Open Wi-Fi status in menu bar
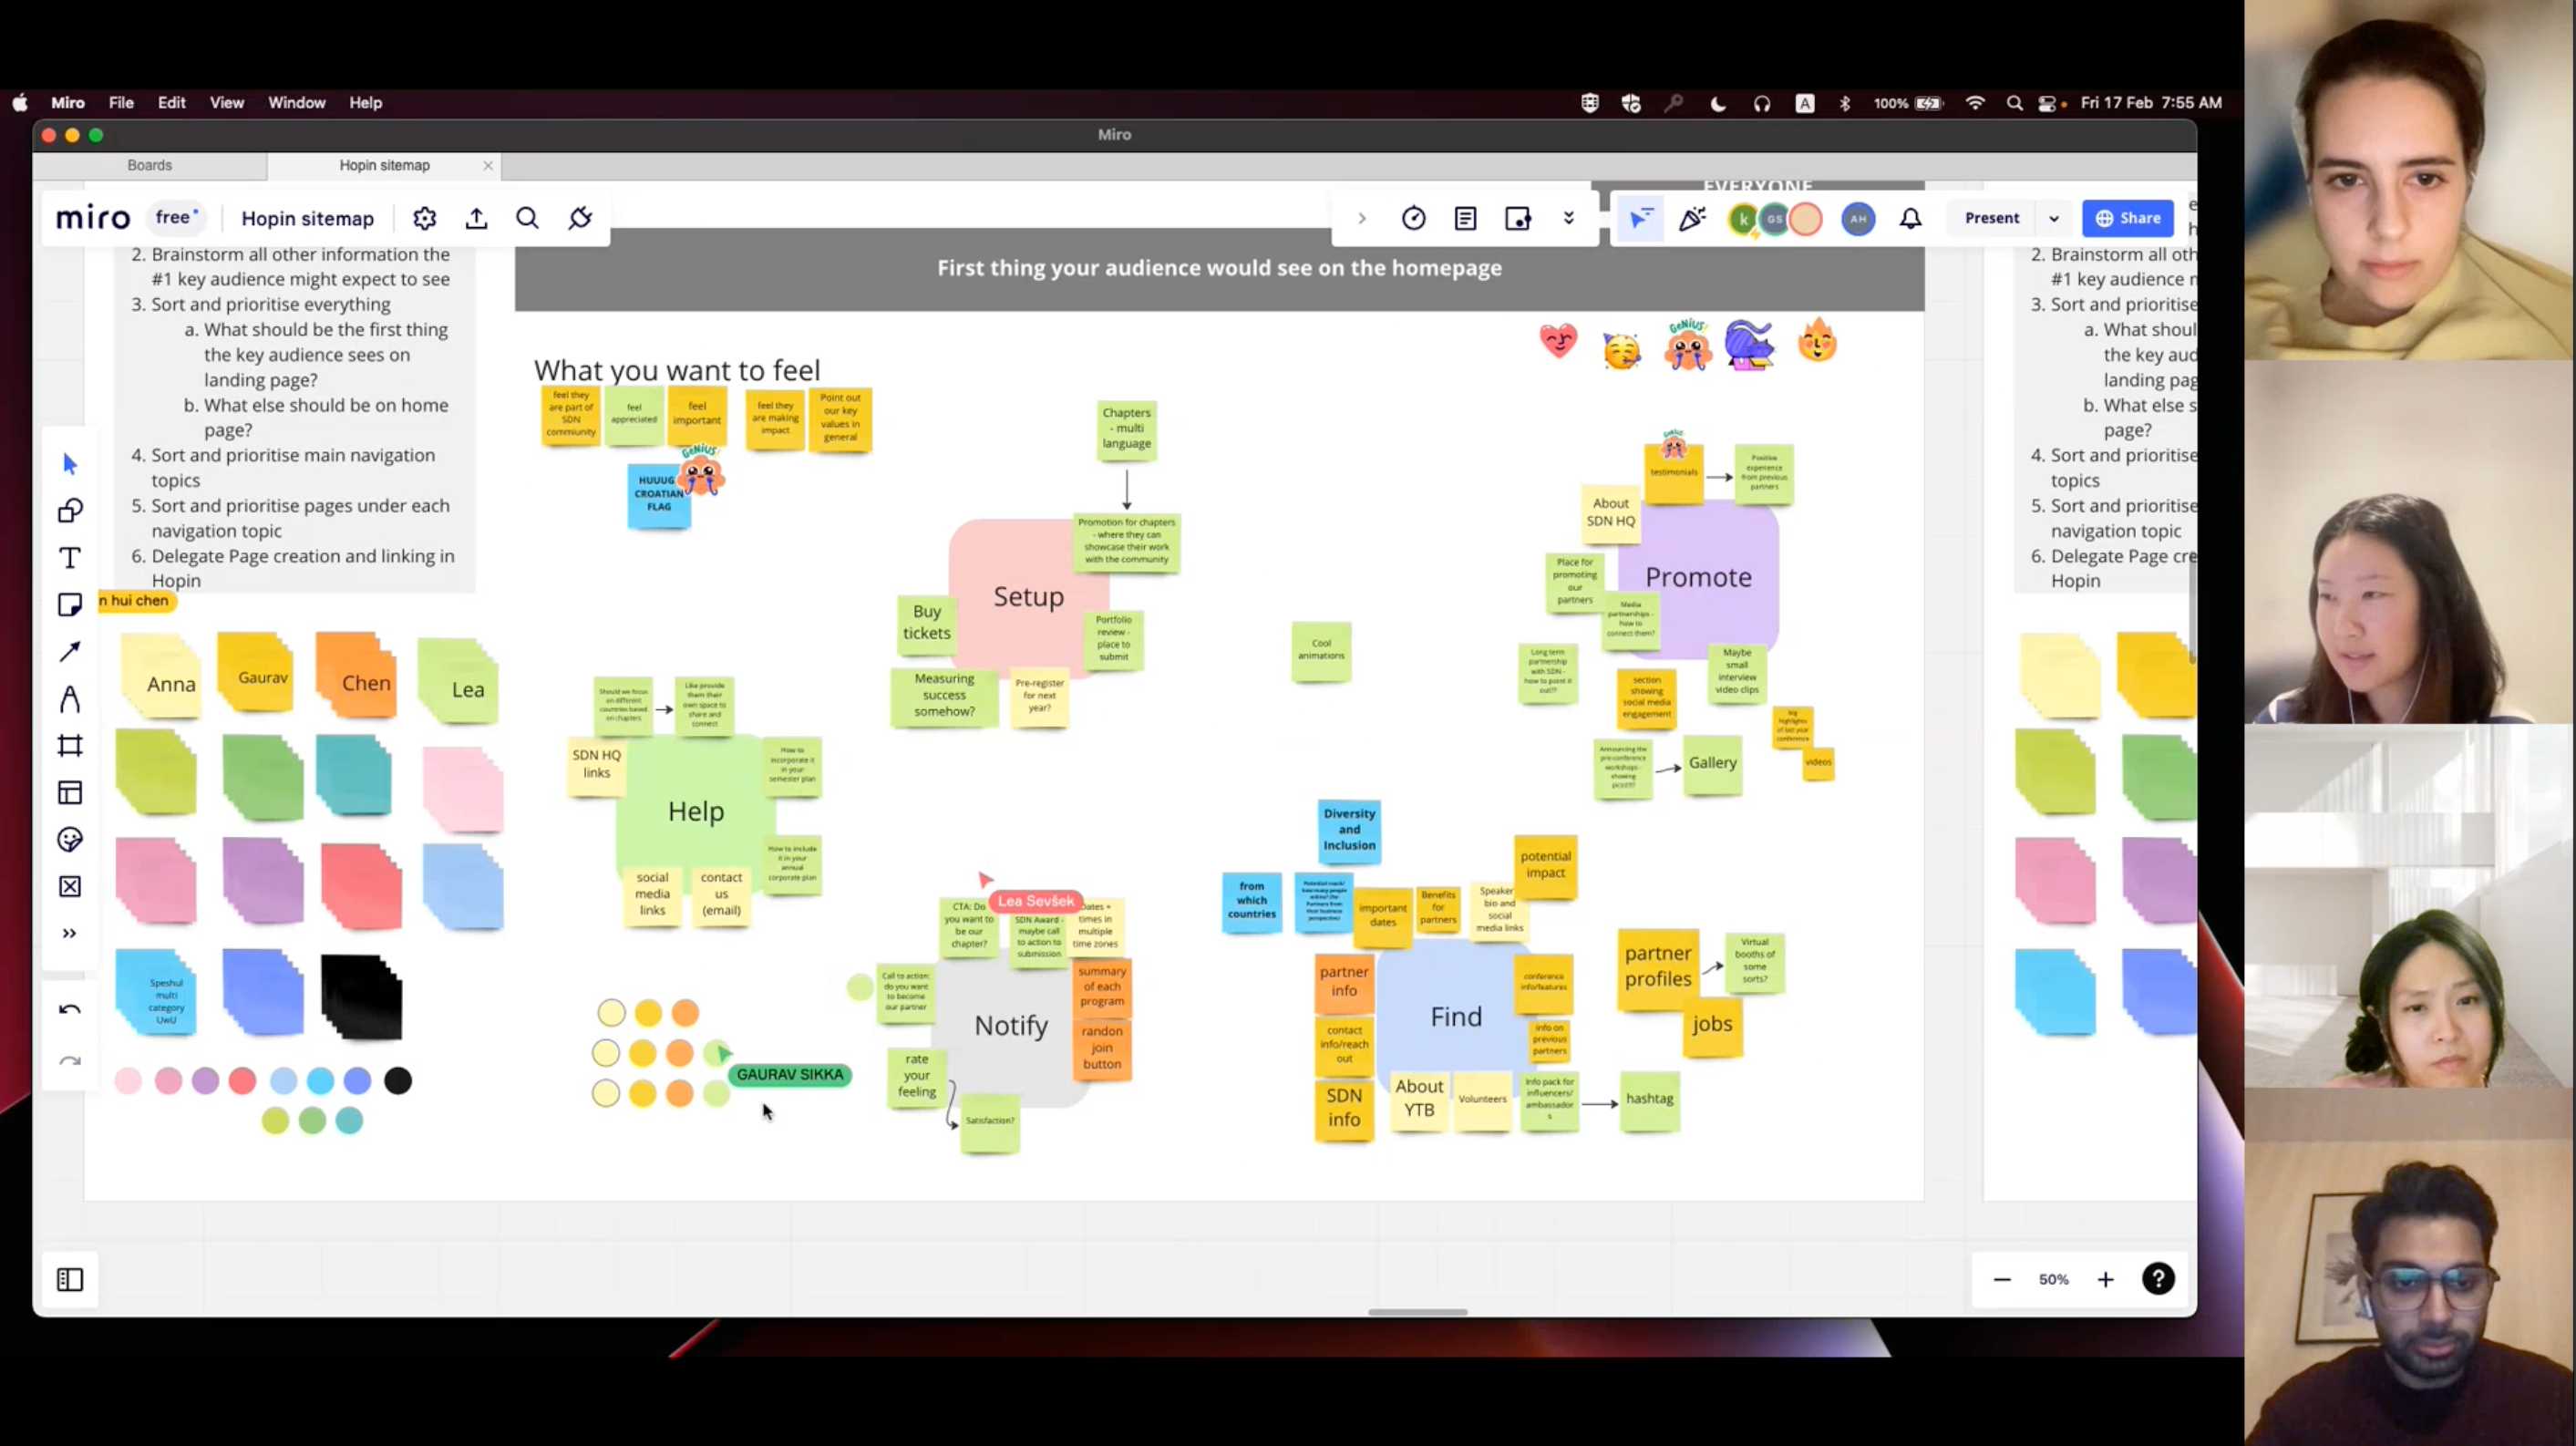This screenshot has width=2576, height=1446. click(x=1975, y=103)
